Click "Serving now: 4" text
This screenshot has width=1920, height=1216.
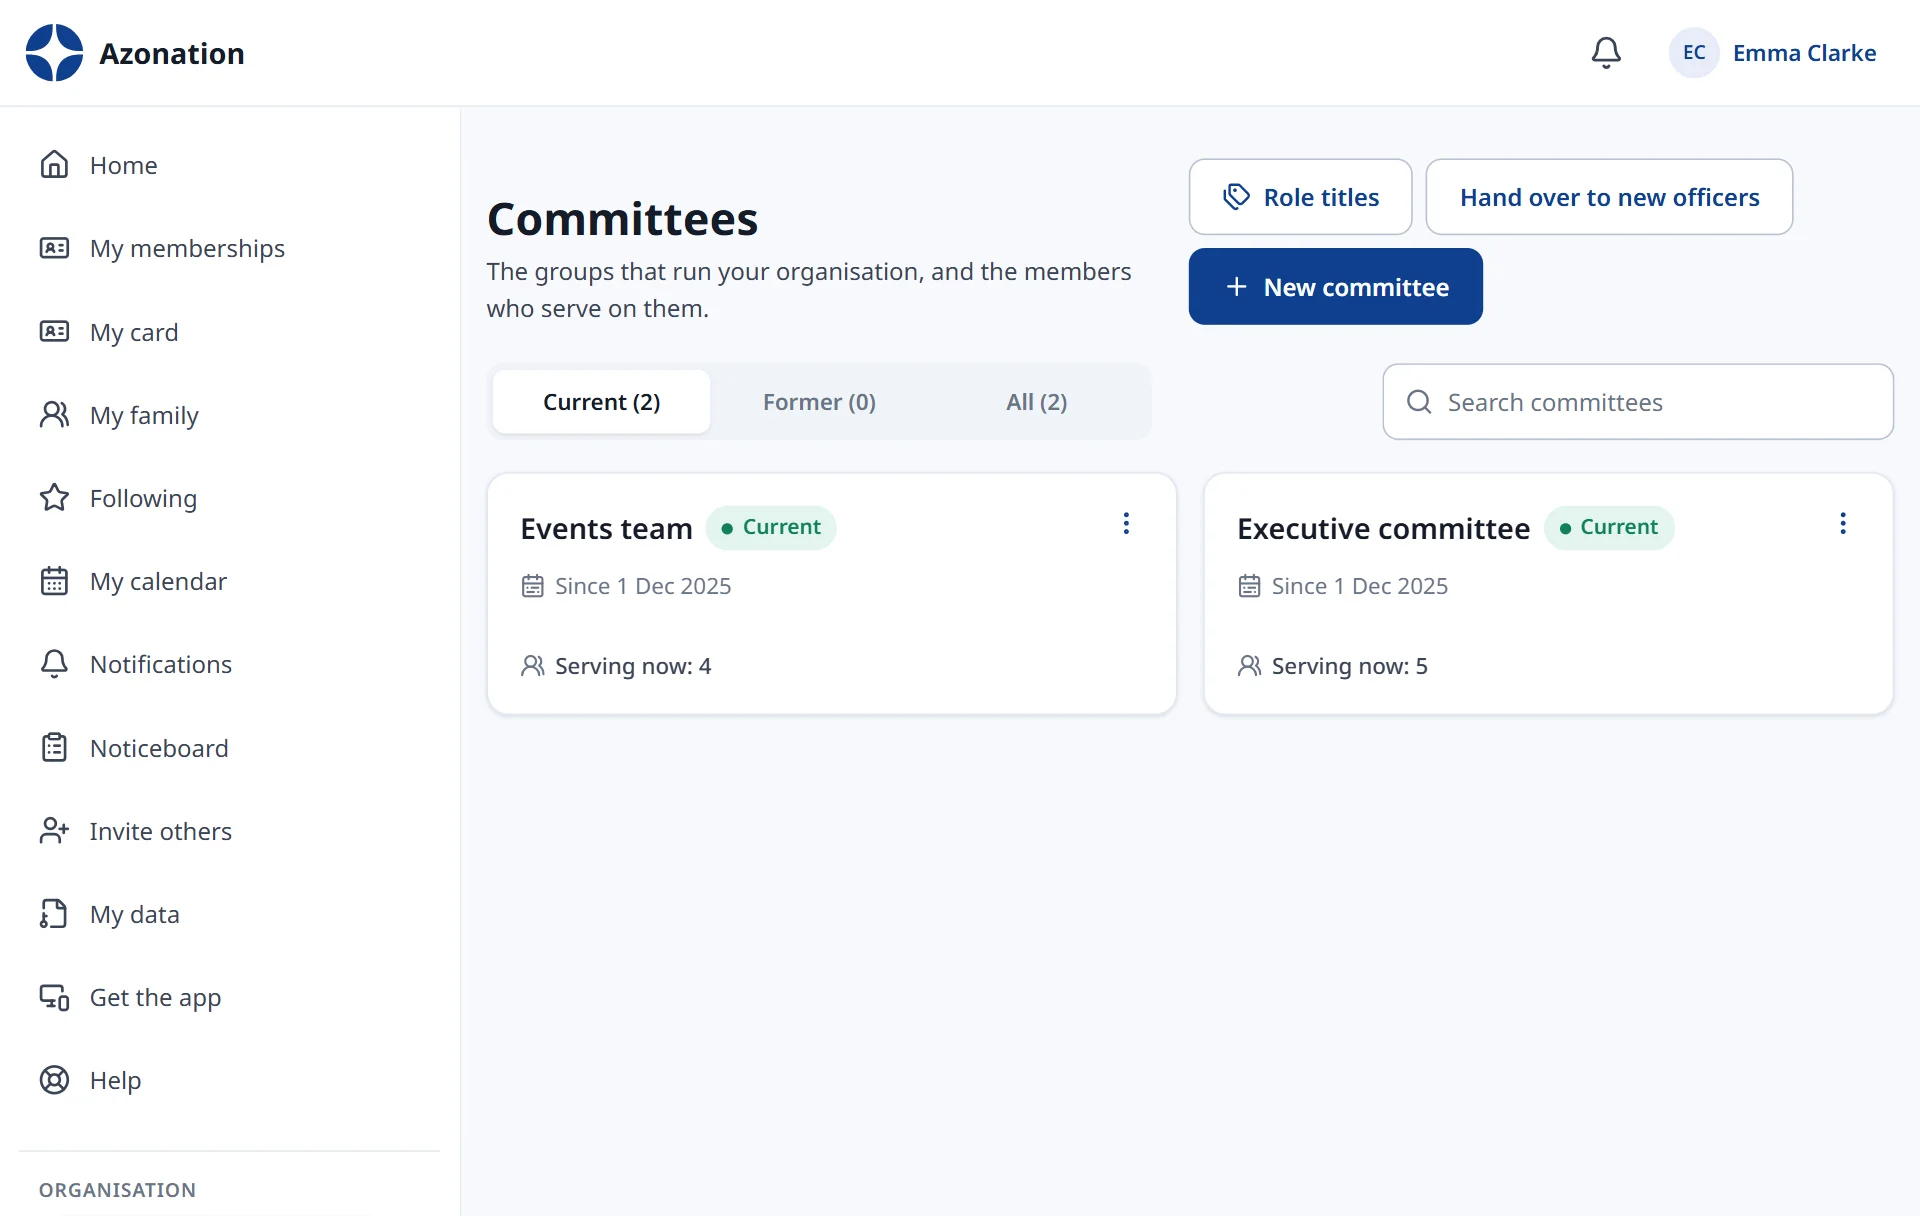633,666
